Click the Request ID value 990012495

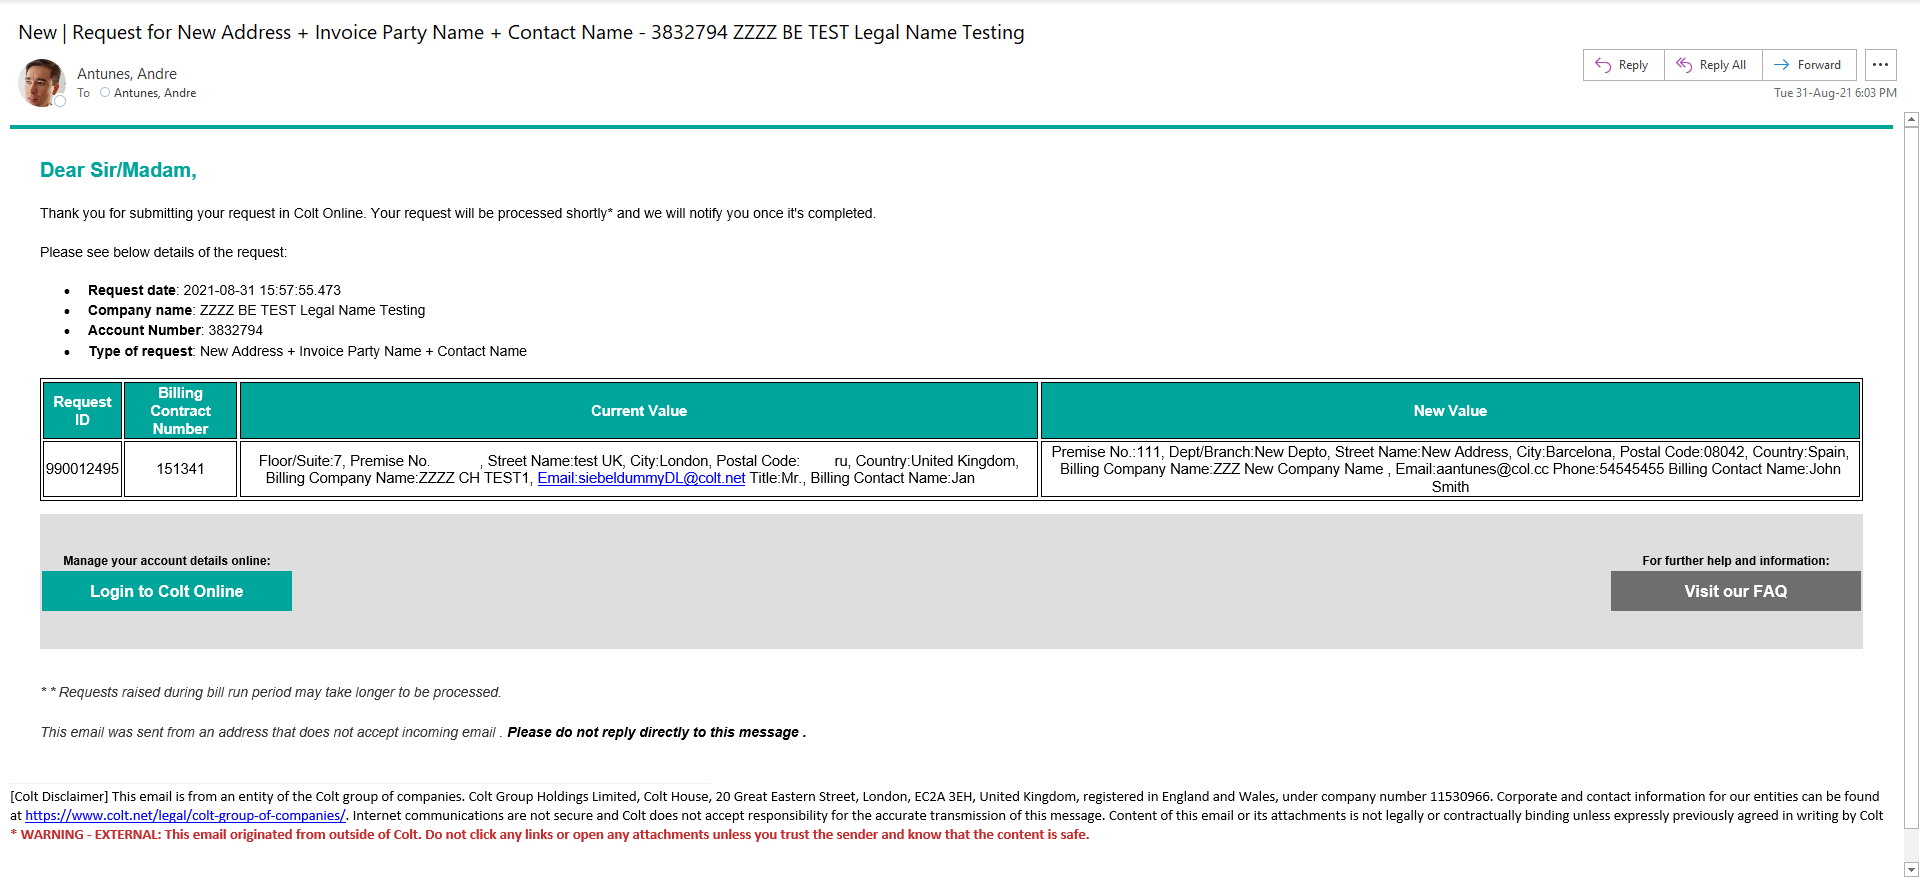click(82, 469)
